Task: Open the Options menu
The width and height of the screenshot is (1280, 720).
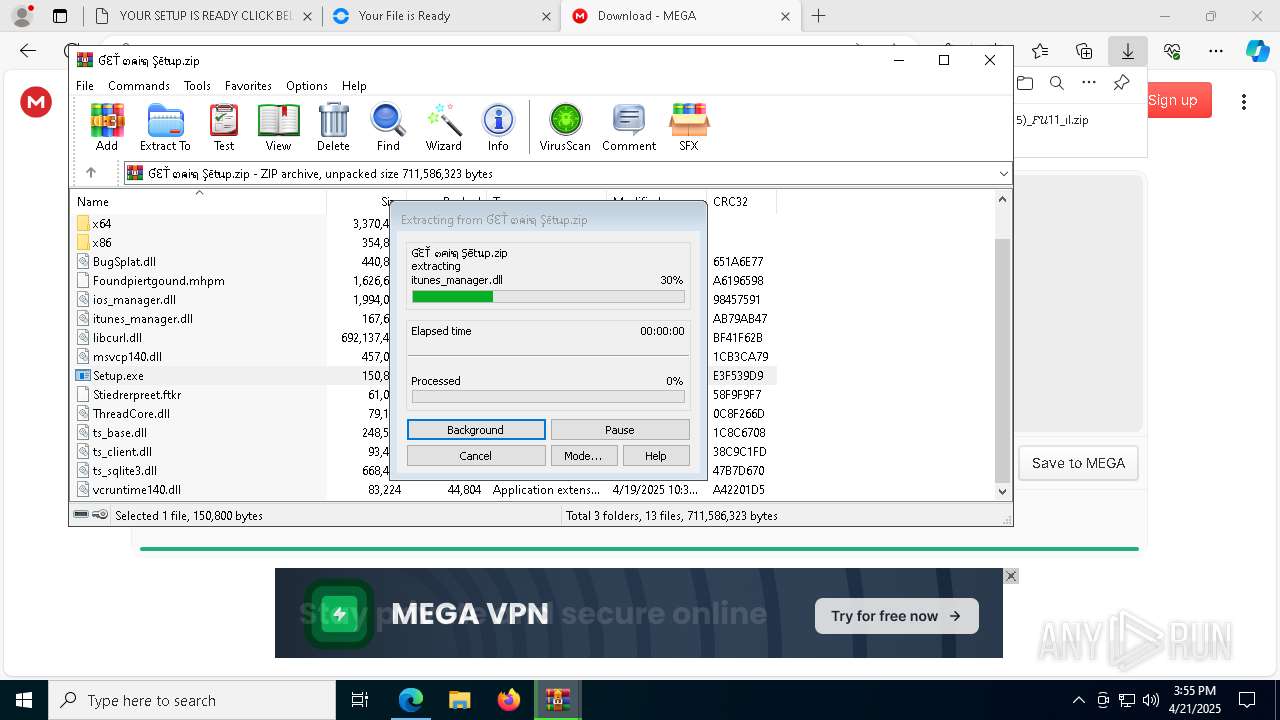Action: 307,86
